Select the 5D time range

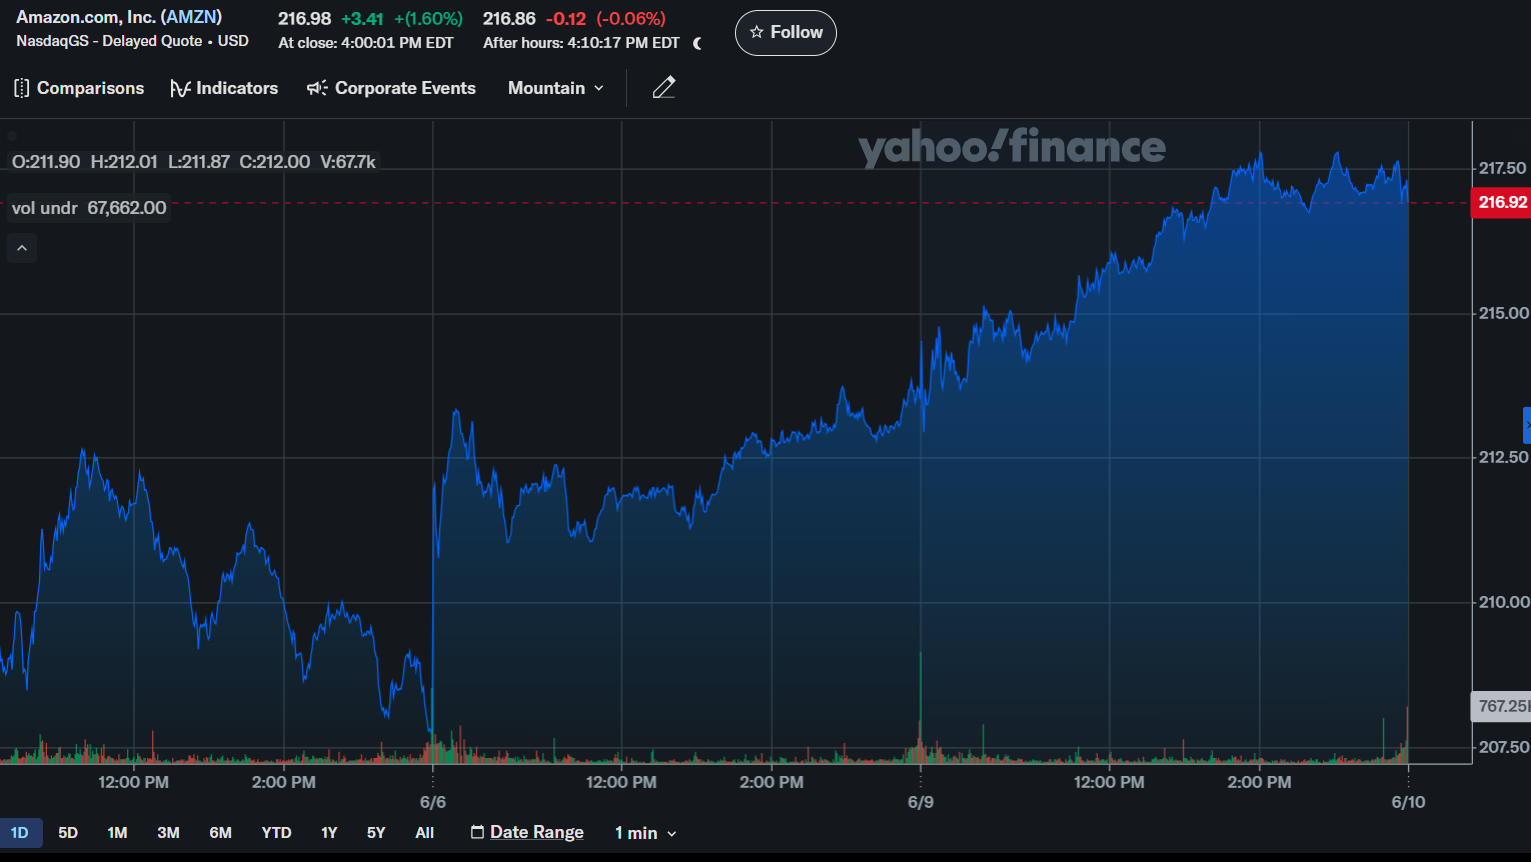(x=68, y=833)
